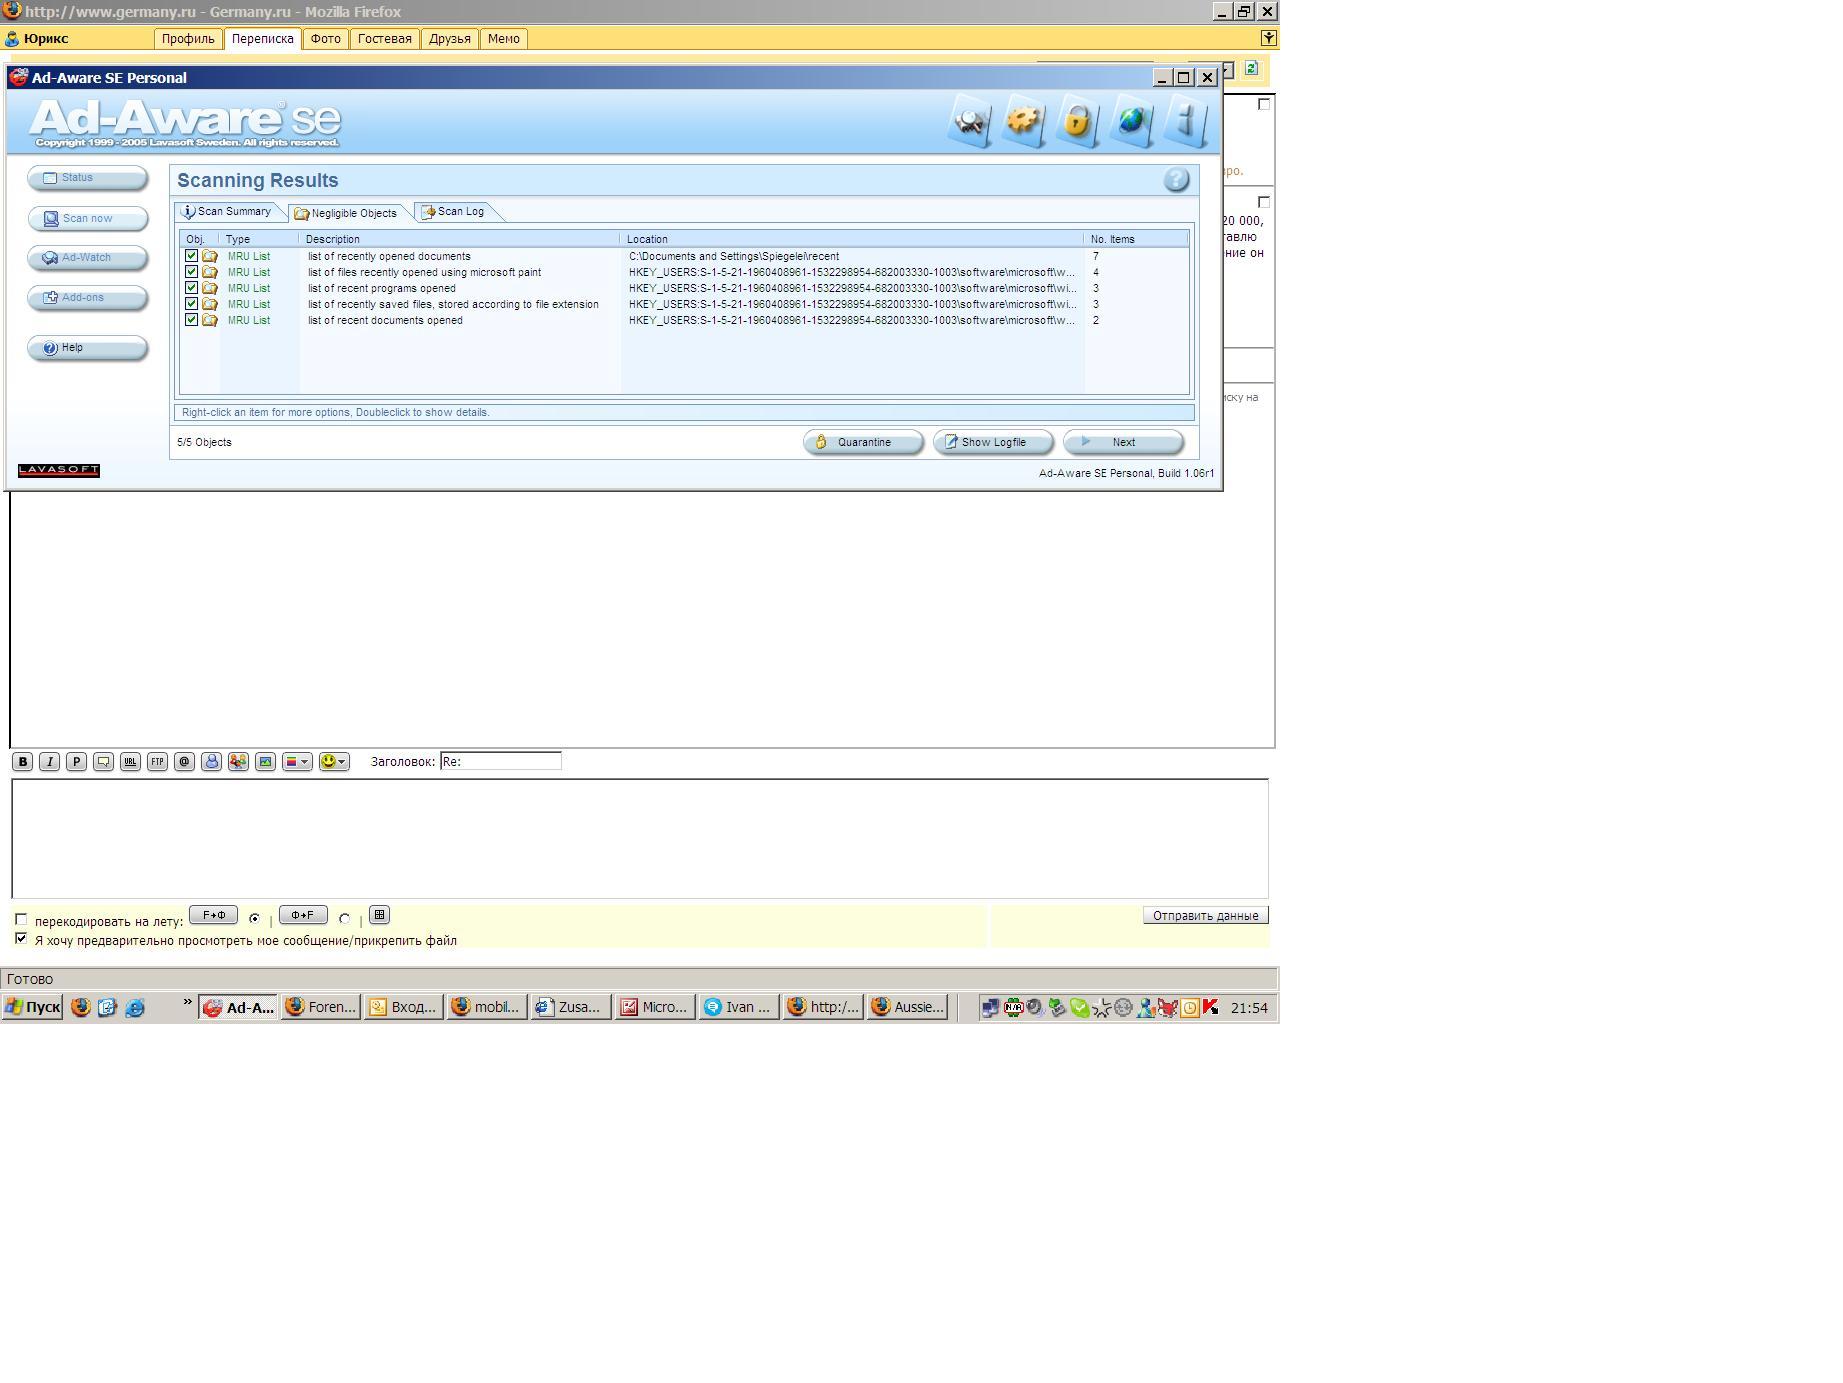Uncheck 'list of recent programs opened' checkbox
Screen dimensions: 1843x1383
point(192,288)
